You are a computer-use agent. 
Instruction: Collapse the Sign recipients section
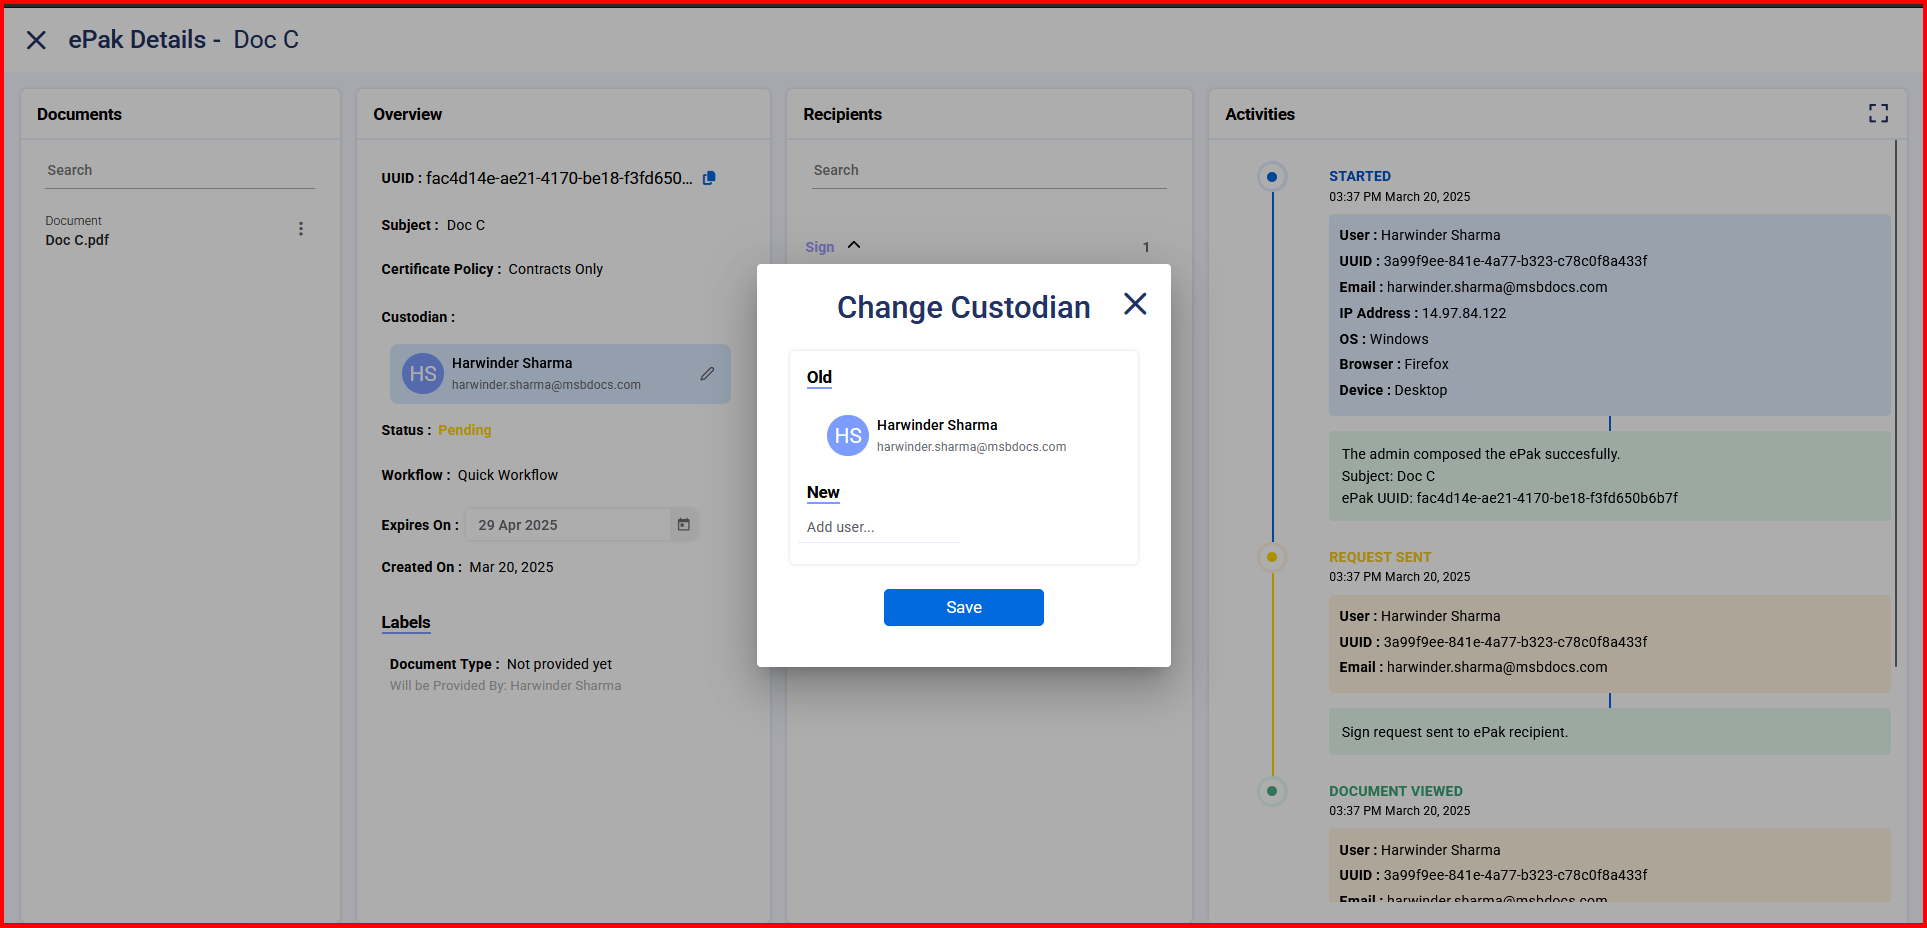(x=854, y=246)
